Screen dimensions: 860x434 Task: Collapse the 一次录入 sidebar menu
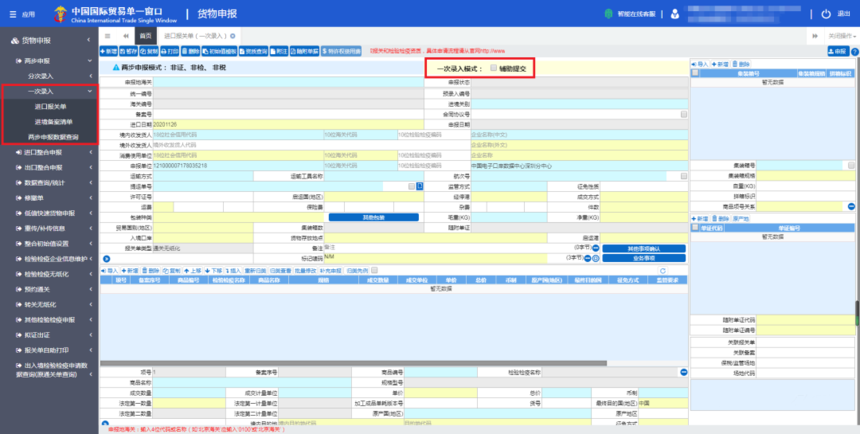50,91
